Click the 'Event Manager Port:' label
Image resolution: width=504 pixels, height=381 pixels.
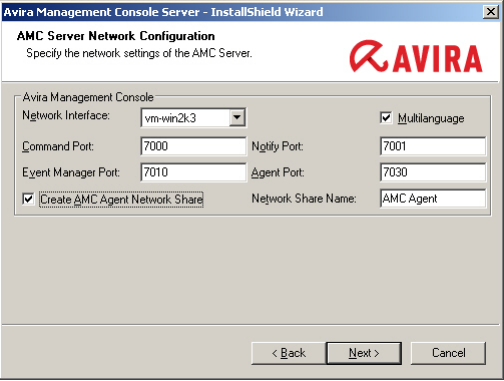(x=71, y=173)
